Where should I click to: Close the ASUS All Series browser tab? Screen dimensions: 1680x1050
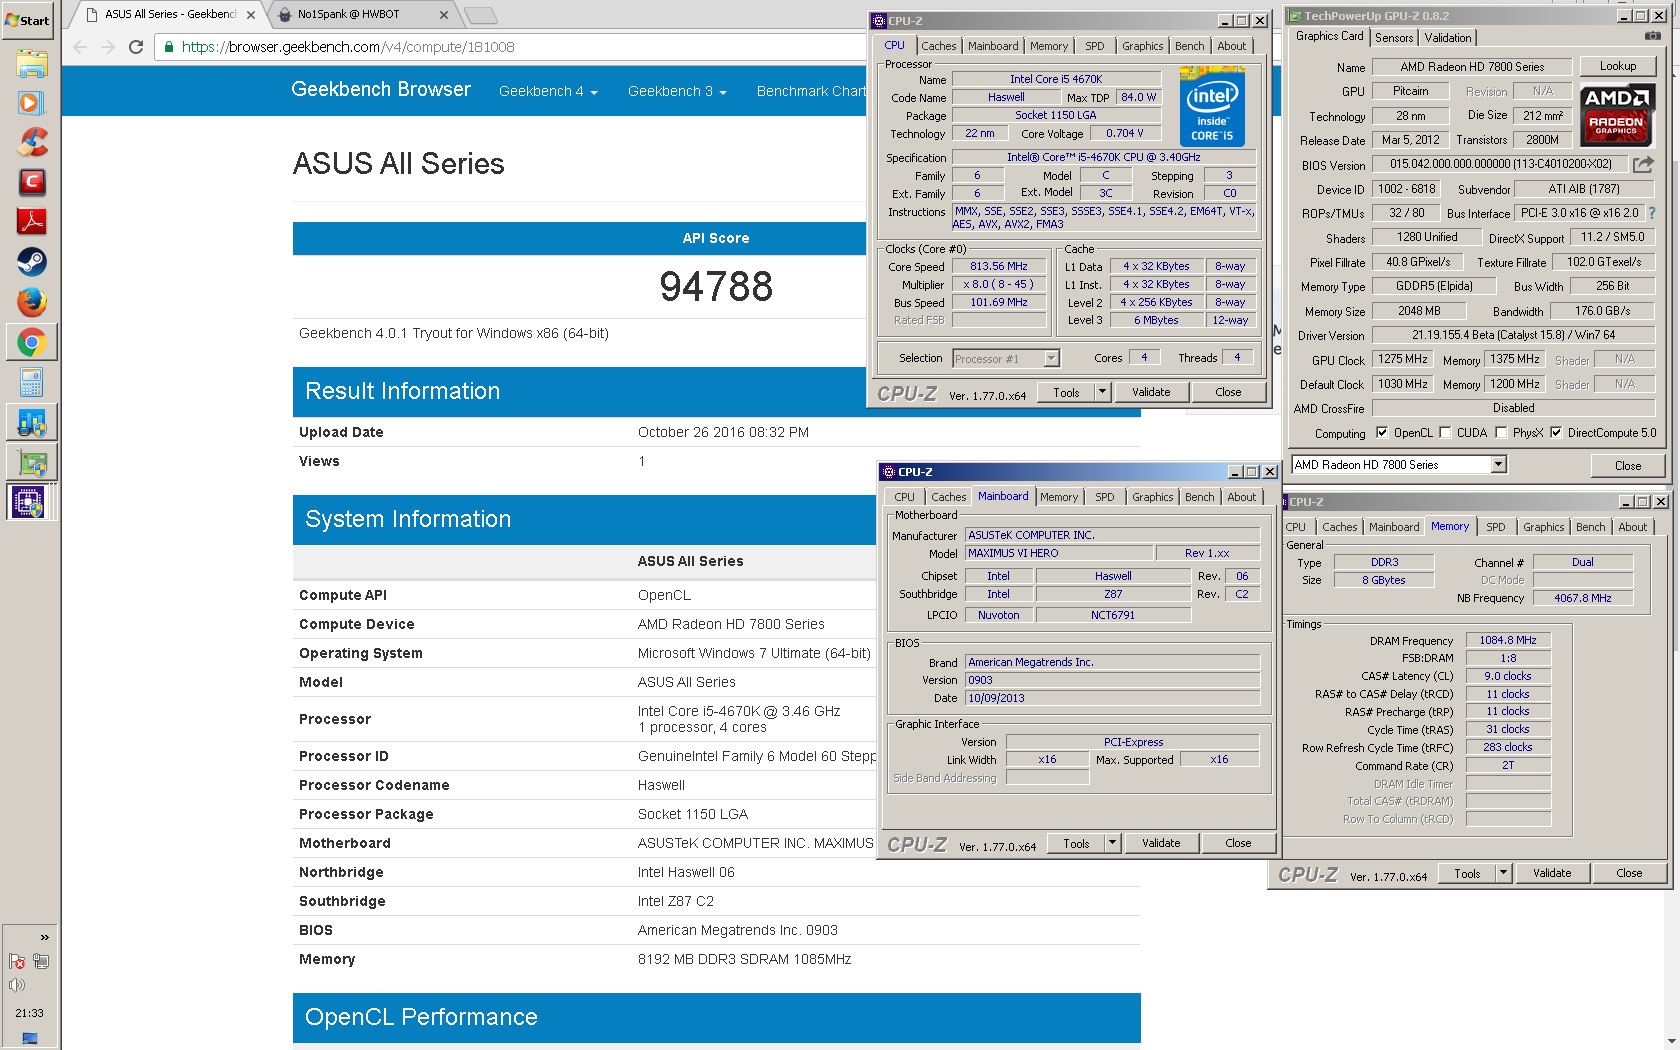coord(251,15)
